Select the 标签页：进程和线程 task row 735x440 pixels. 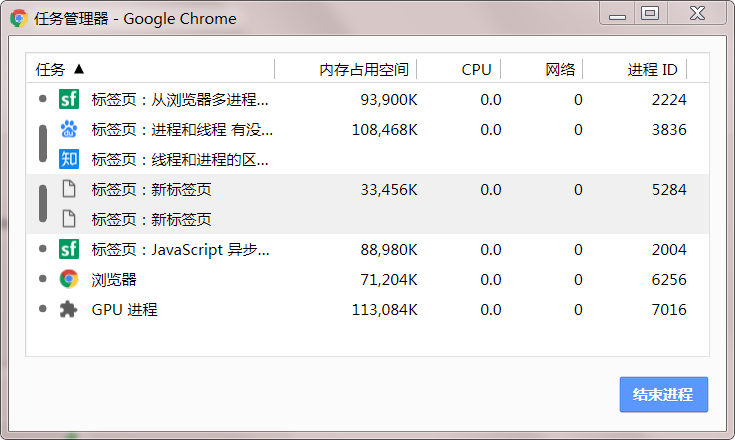point(182,129)
